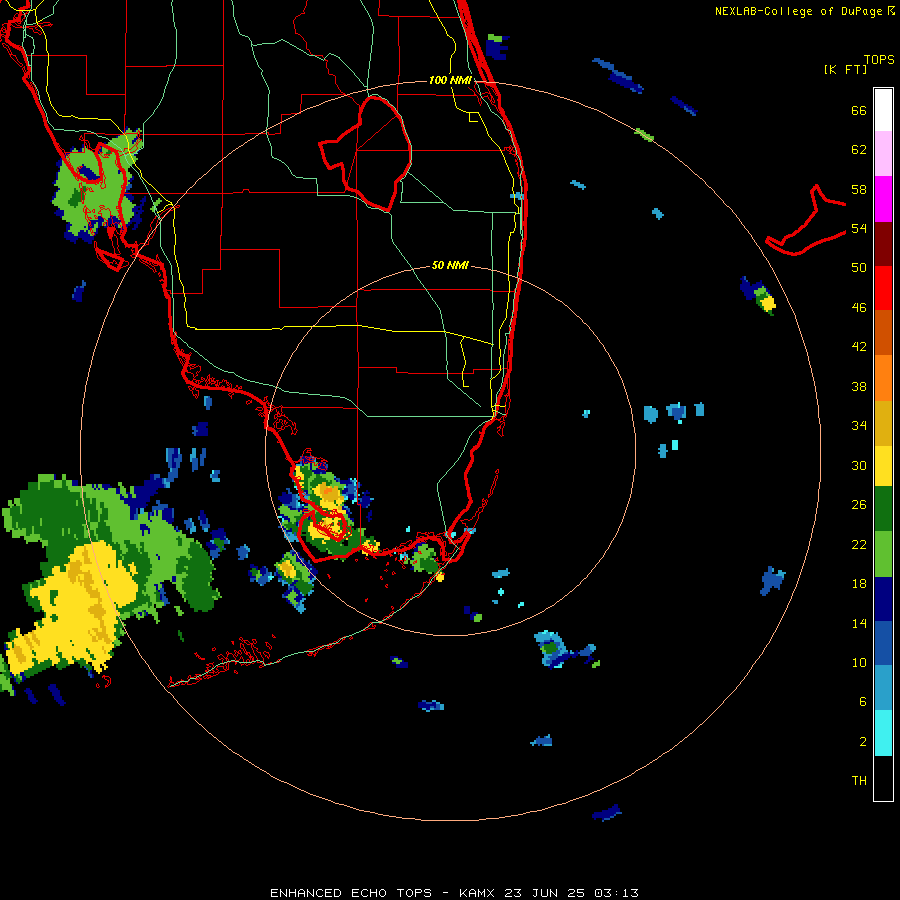Click the 2 legend value
Viewport: 900px width, 900px height.
click(863, 742)
